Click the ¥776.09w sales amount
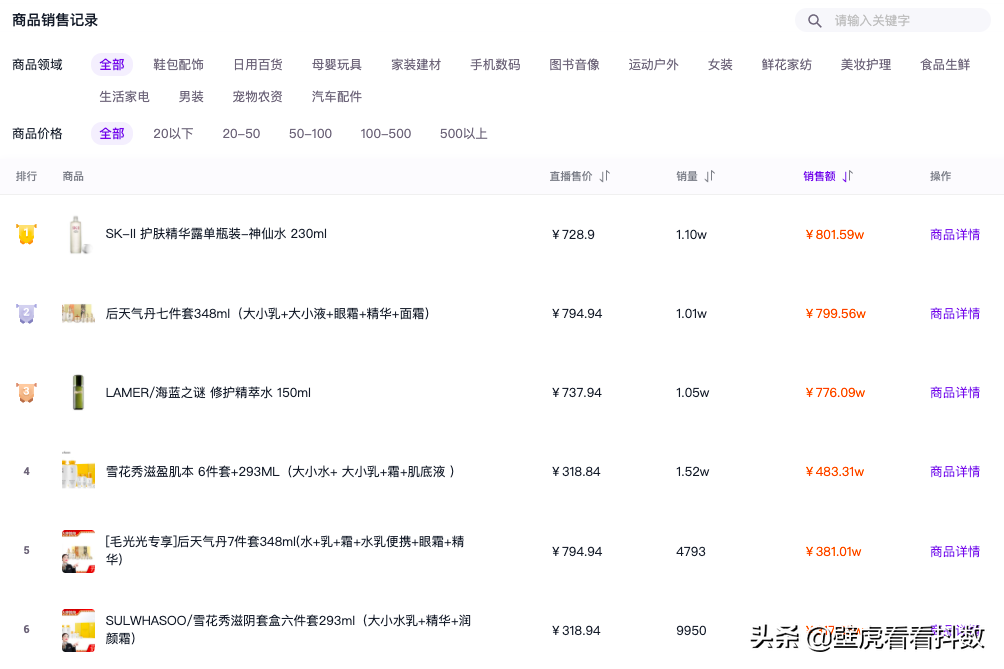Viewport: 1004px width, 669px height. pos(836,392)
